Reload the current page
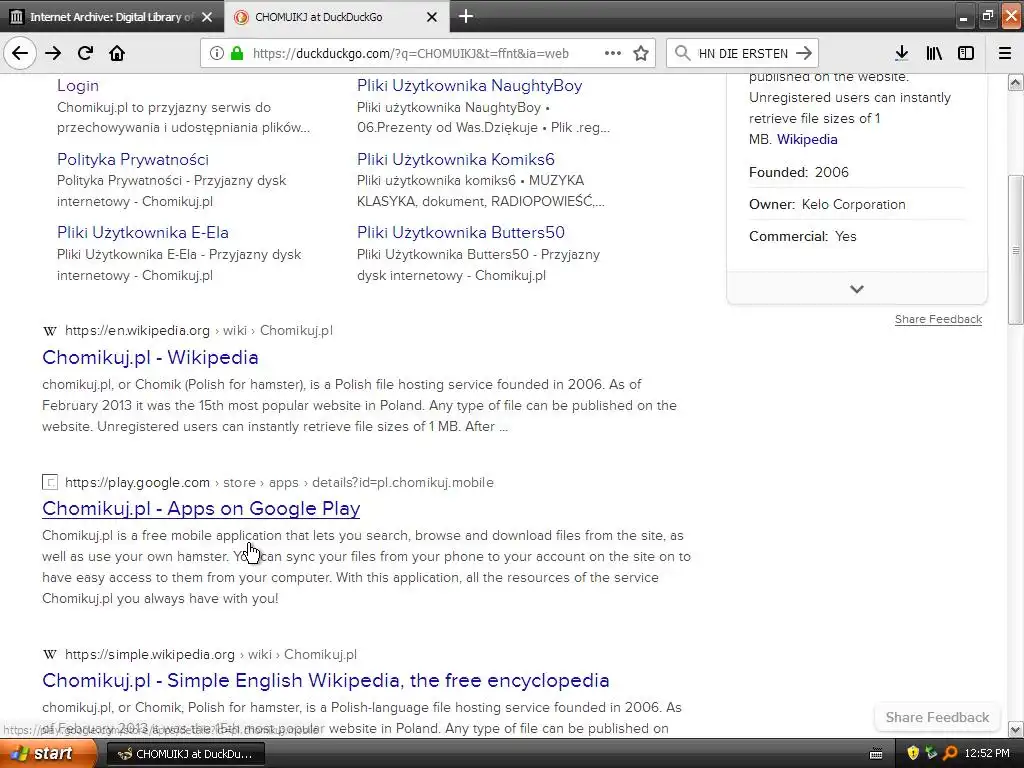 pos(85,53)
